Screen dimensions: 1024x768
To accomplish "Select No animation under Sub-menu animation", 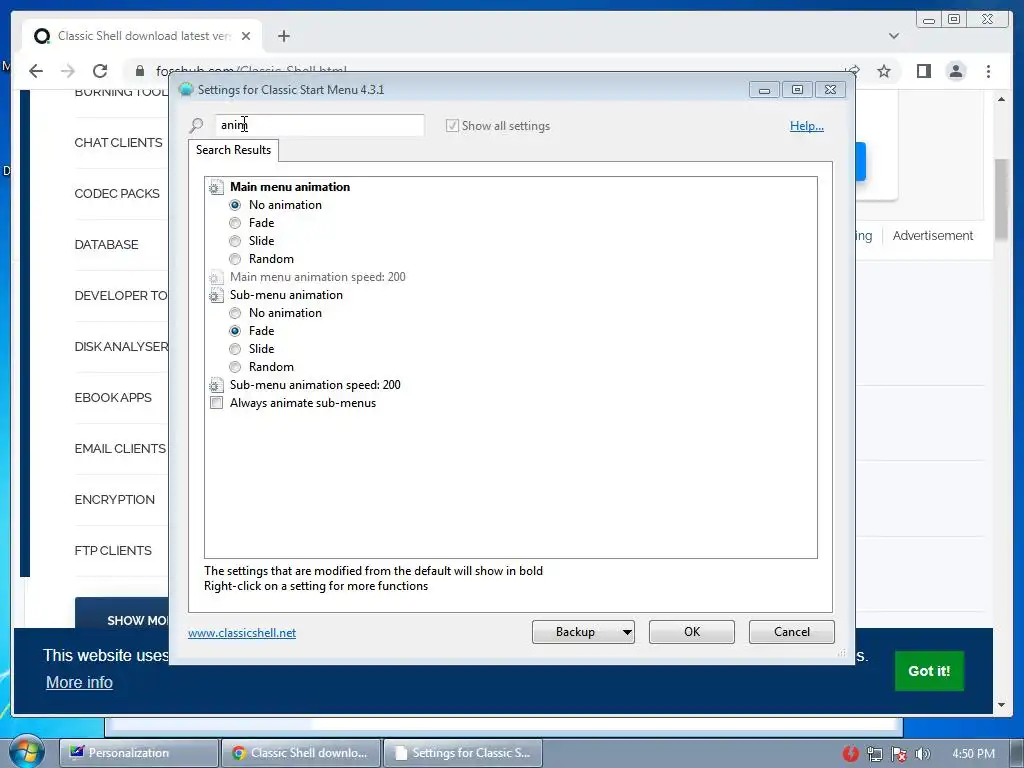I will tap(235, 313).
